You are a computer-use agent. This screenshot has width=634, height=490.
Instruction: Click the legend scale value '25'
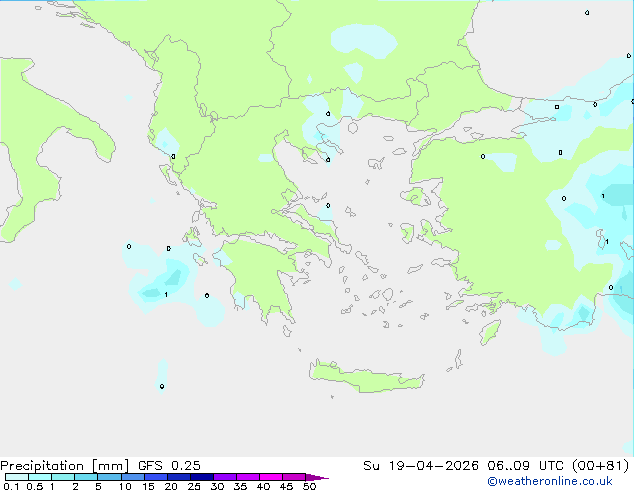pyautogui.click(x=194, y=486)
